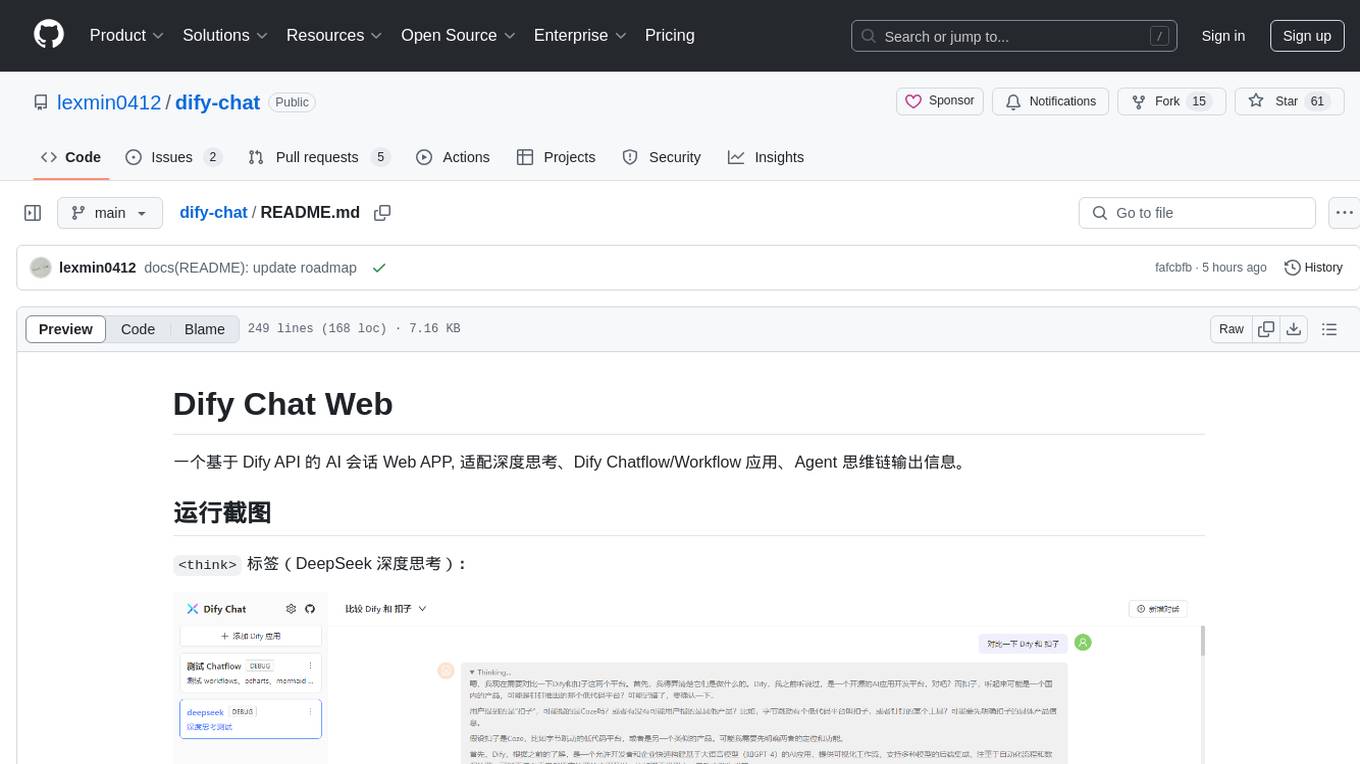This screenshot has width=1360, height=764.
Task: Switch to the Code tab
Action: pyautogui.click(x=71, y=157)
